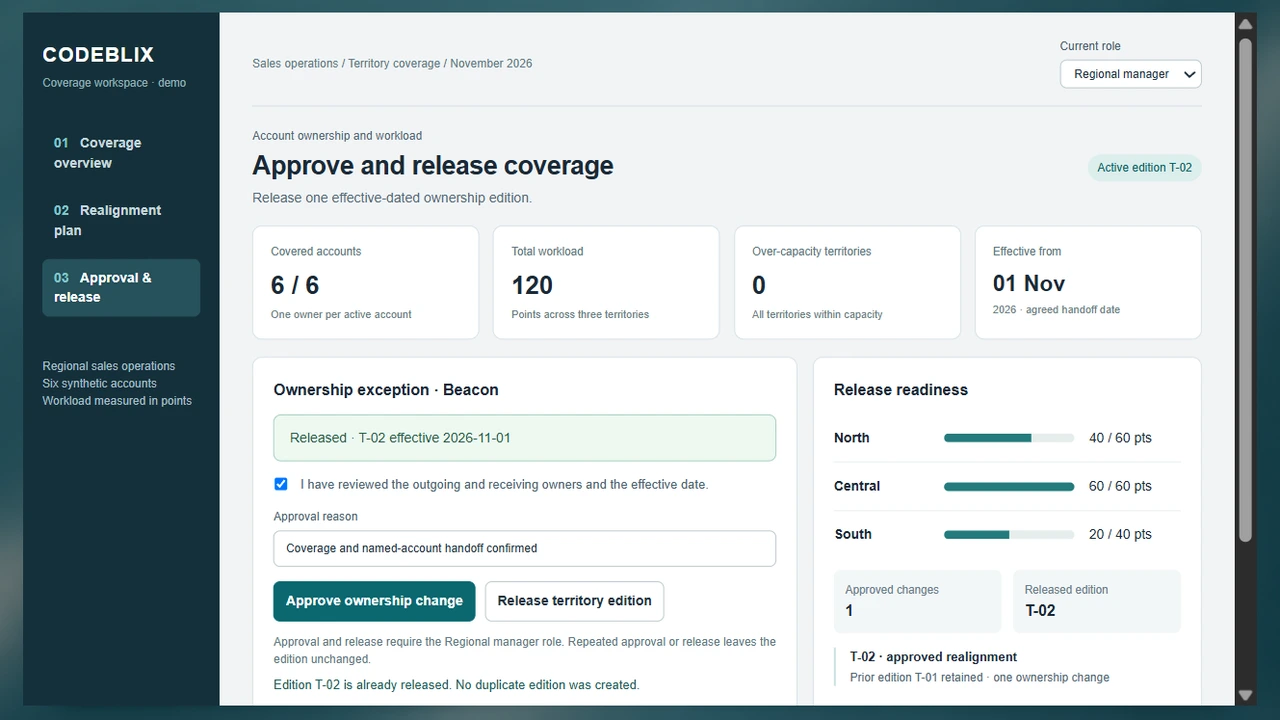Click the CODEBLIX logo text
The image size is (1280, 720).
click(x=98, y=55)
